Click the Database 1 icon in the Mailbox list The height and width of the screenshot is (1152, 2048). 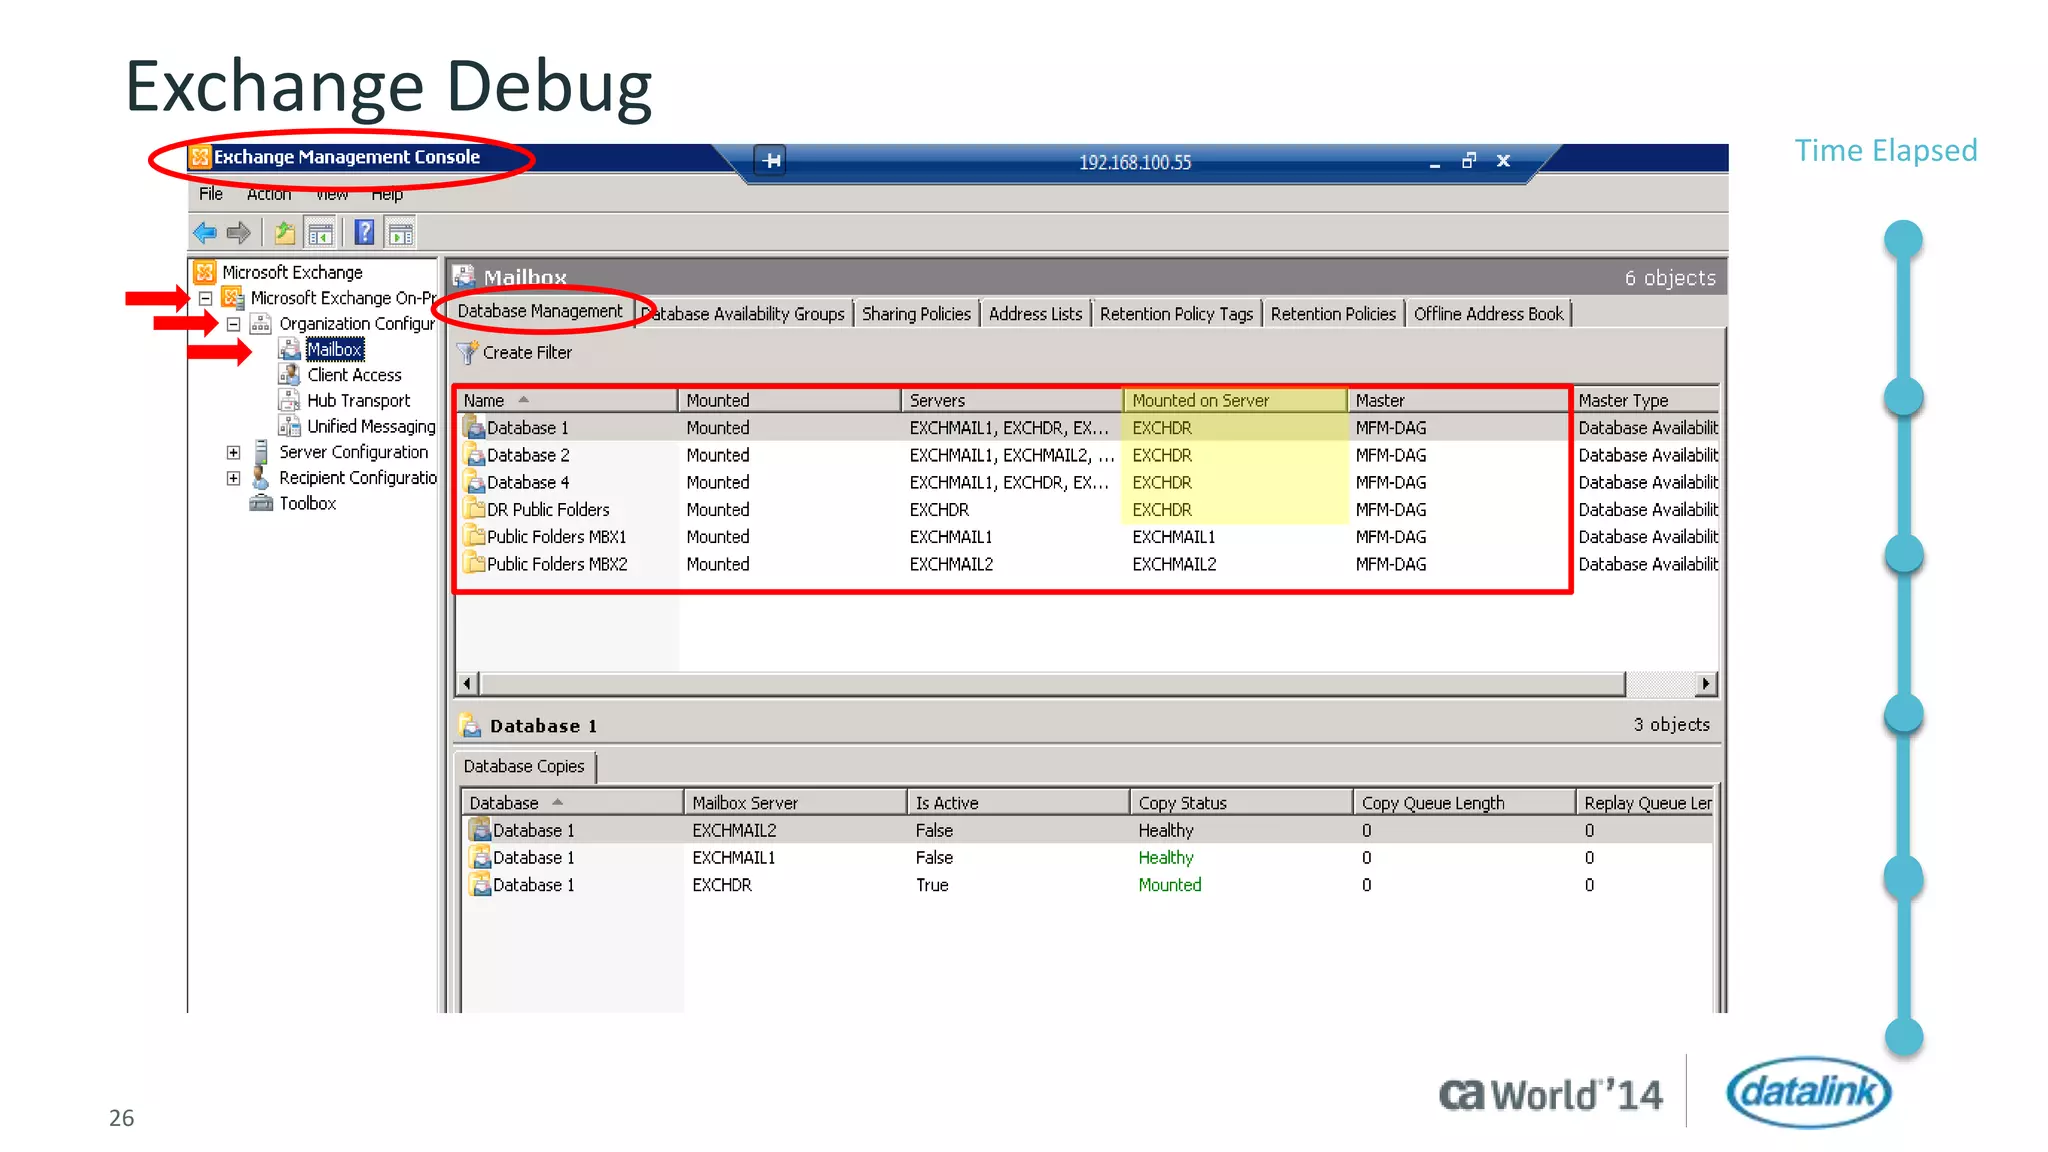click(474, 427)
